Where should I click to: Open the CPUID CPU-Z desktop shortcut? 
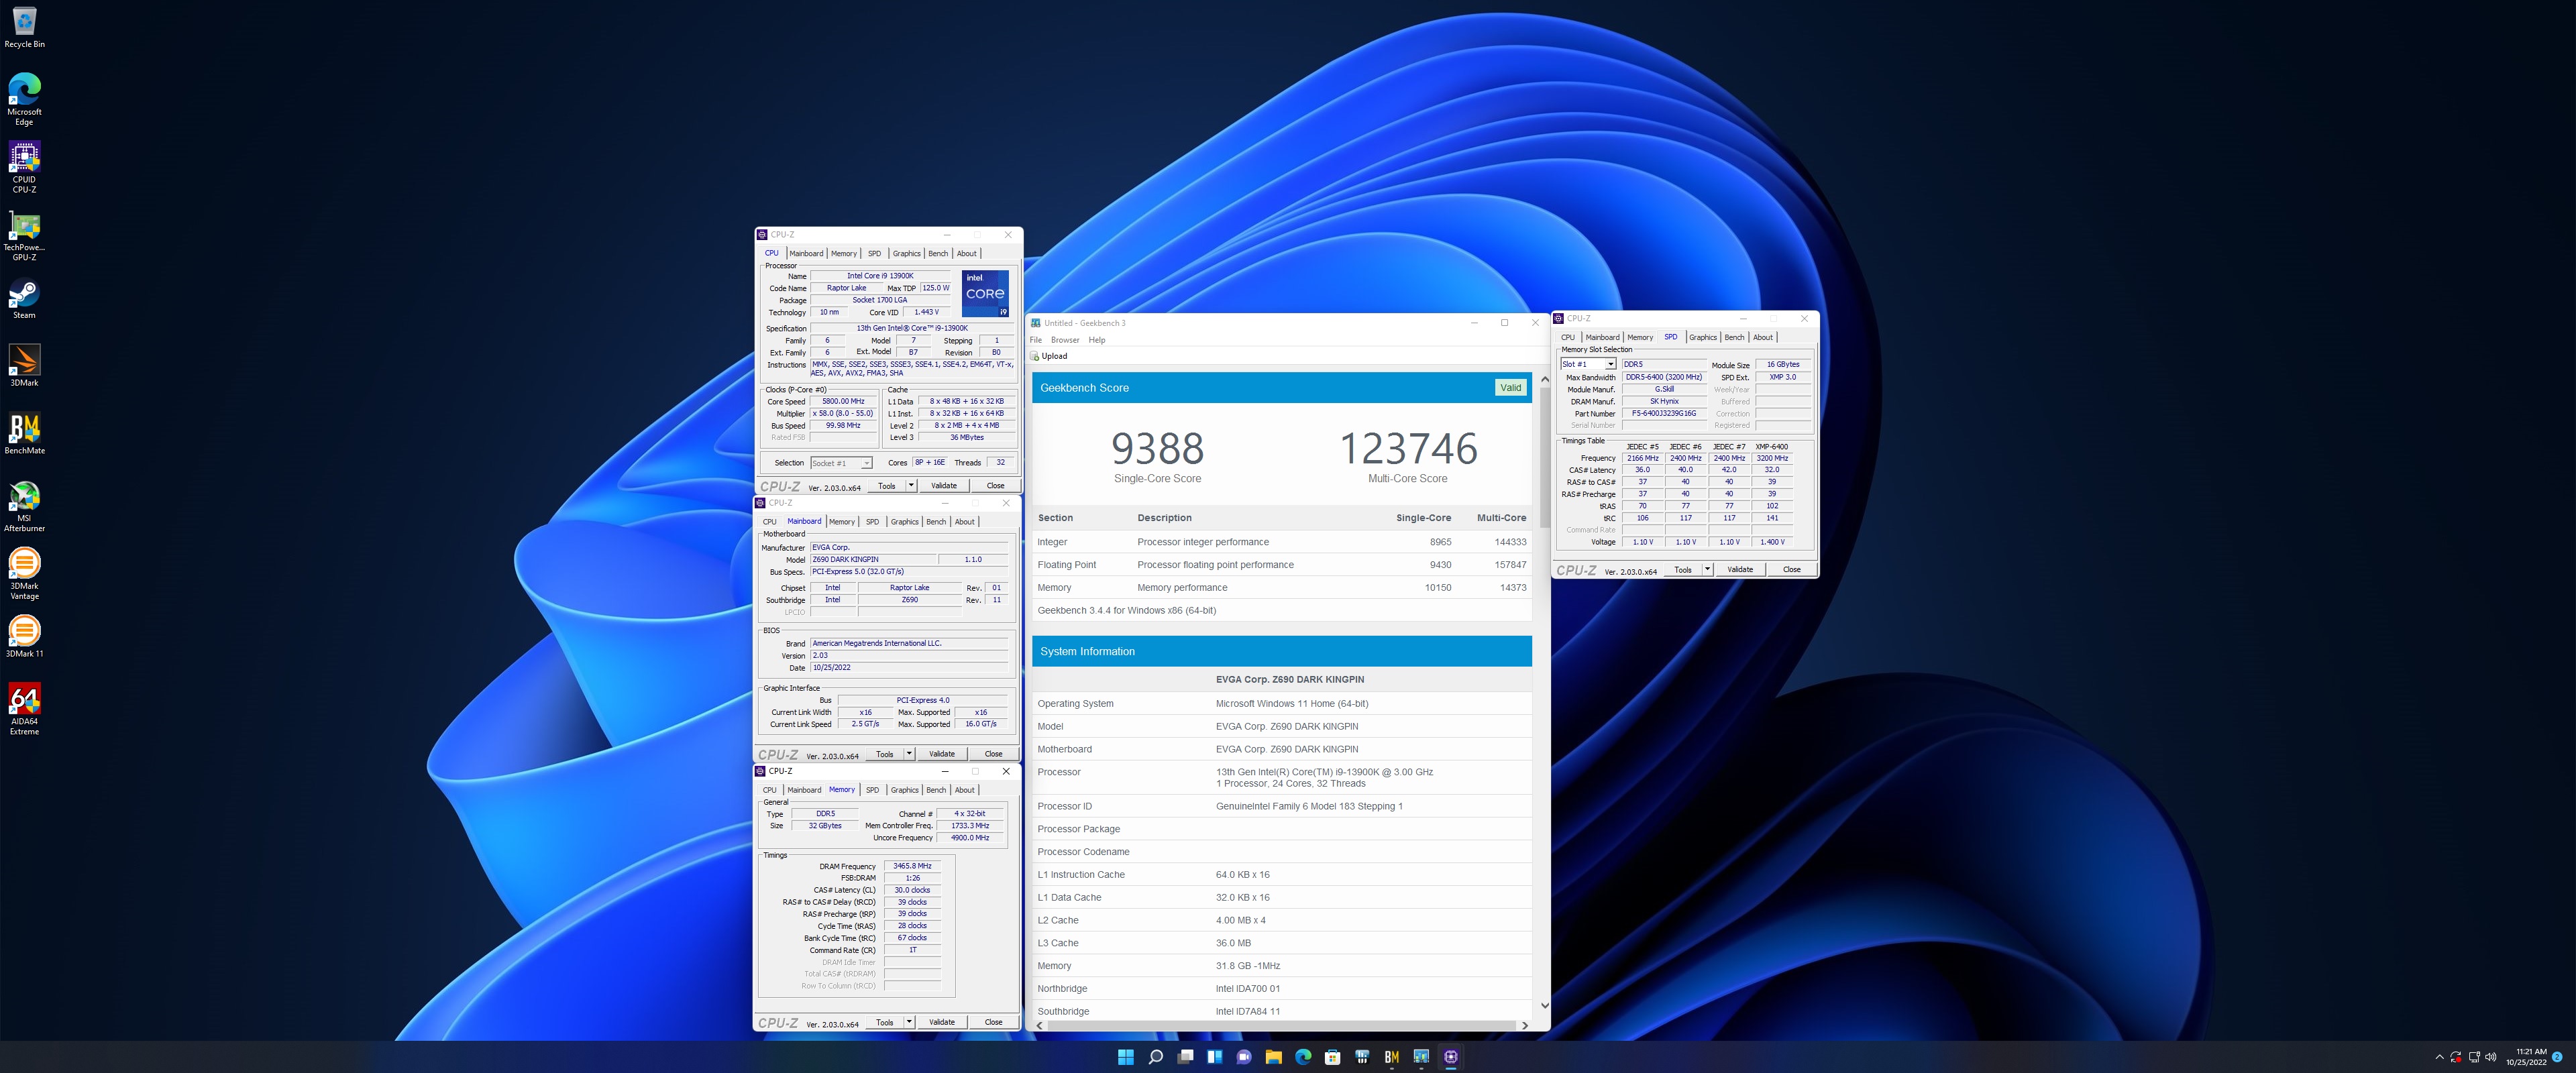24,167
